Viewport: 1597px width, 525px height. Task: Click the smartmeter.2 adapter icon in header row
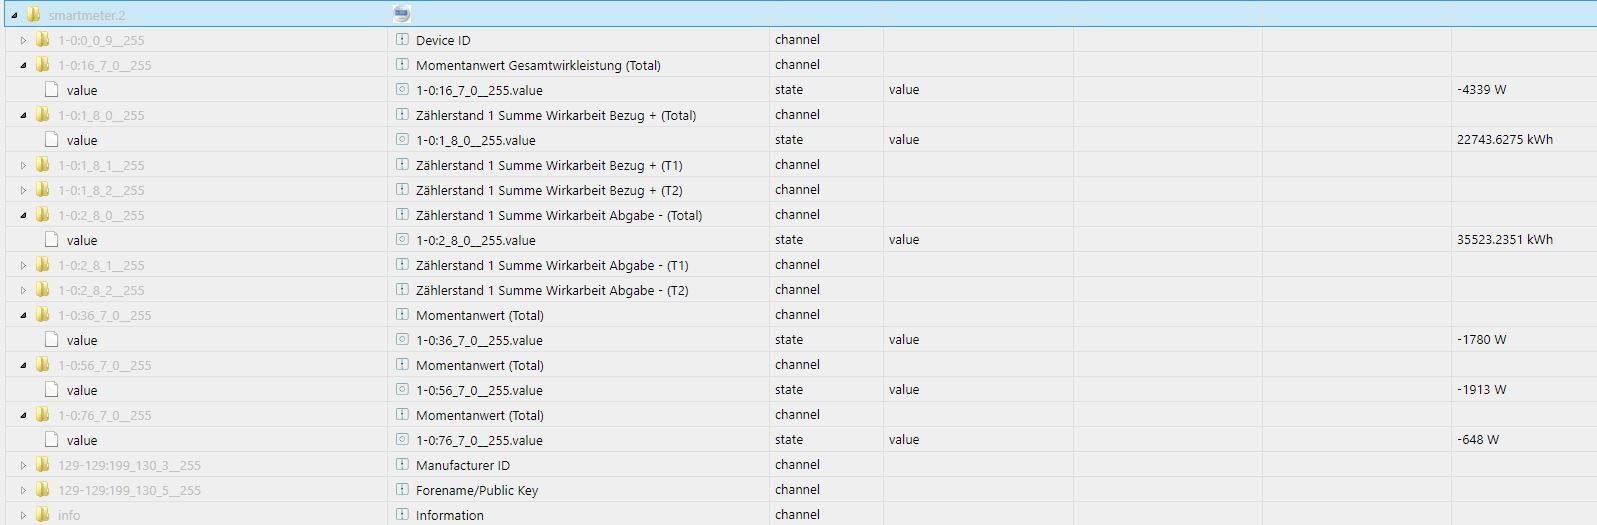(402, 14)
